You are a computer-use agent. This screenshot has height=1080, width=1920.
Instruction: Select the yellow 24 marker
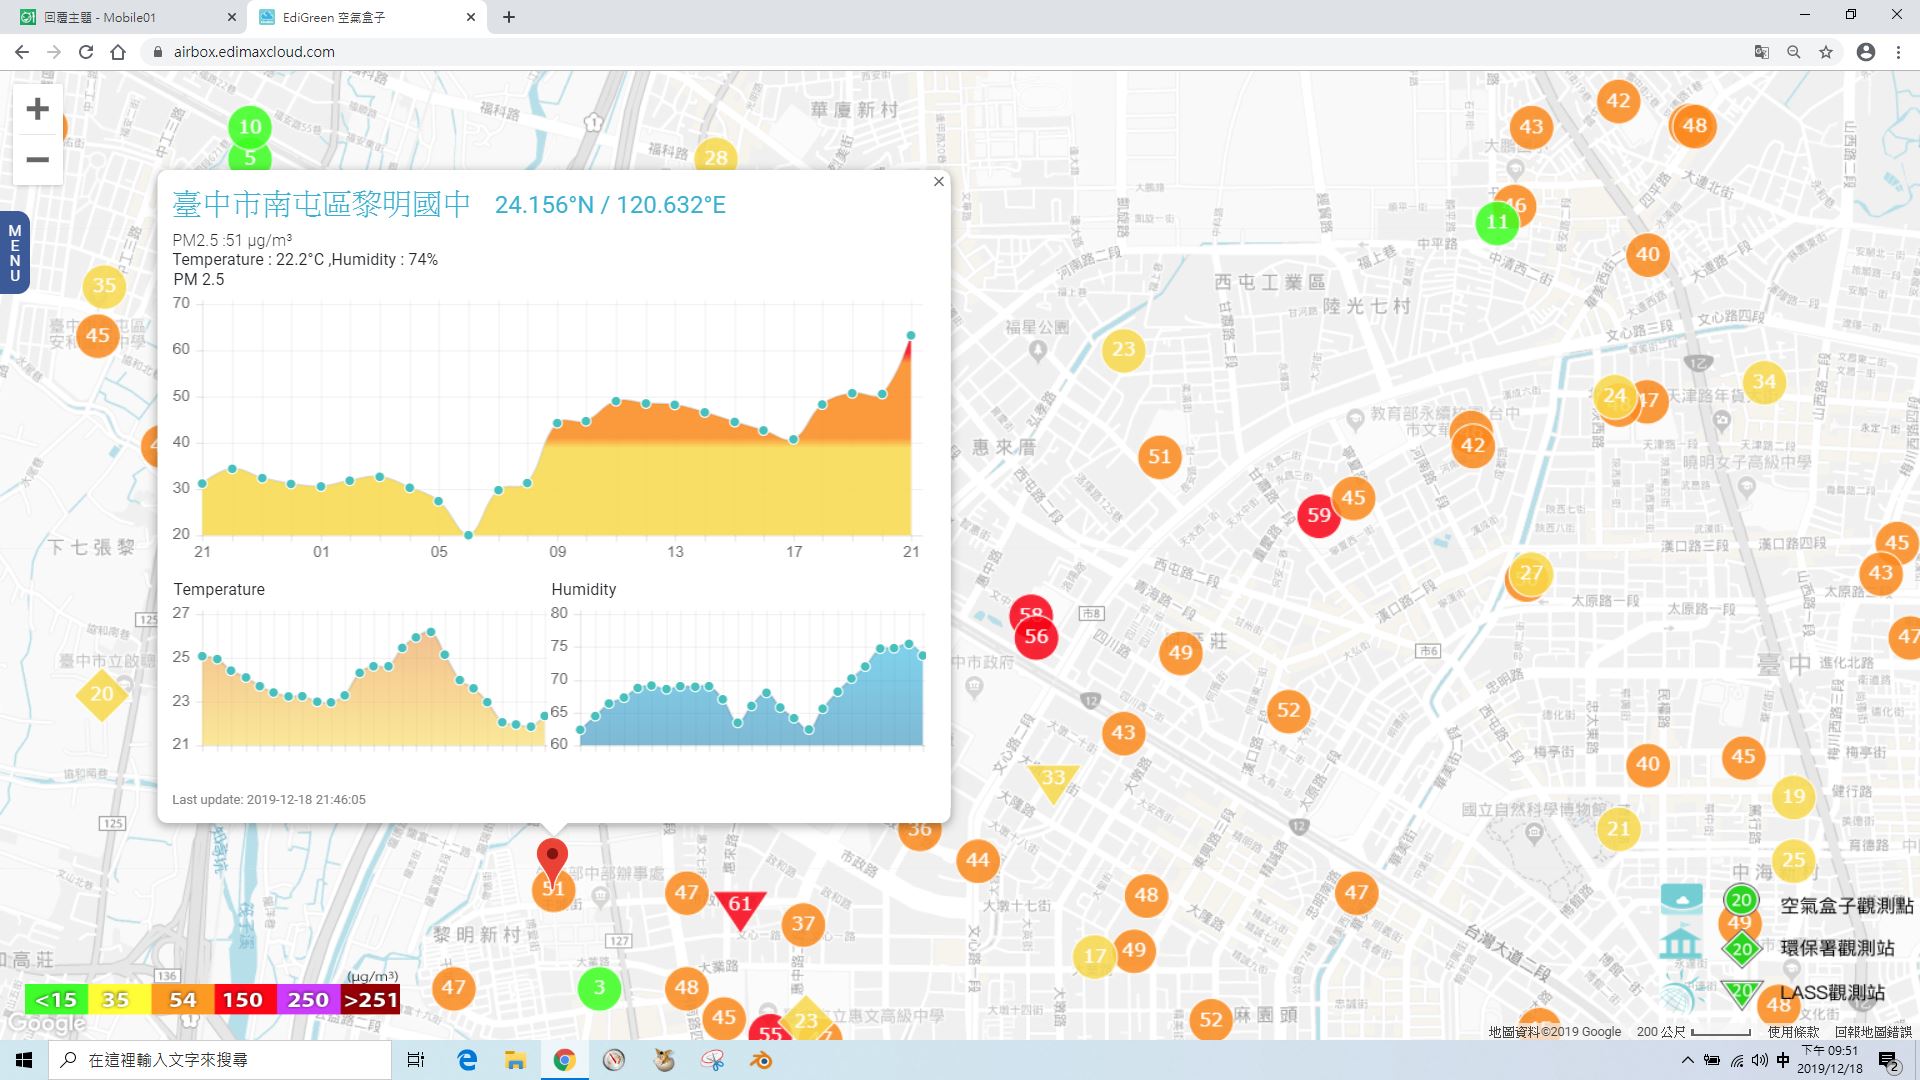tap(1614, 395)
